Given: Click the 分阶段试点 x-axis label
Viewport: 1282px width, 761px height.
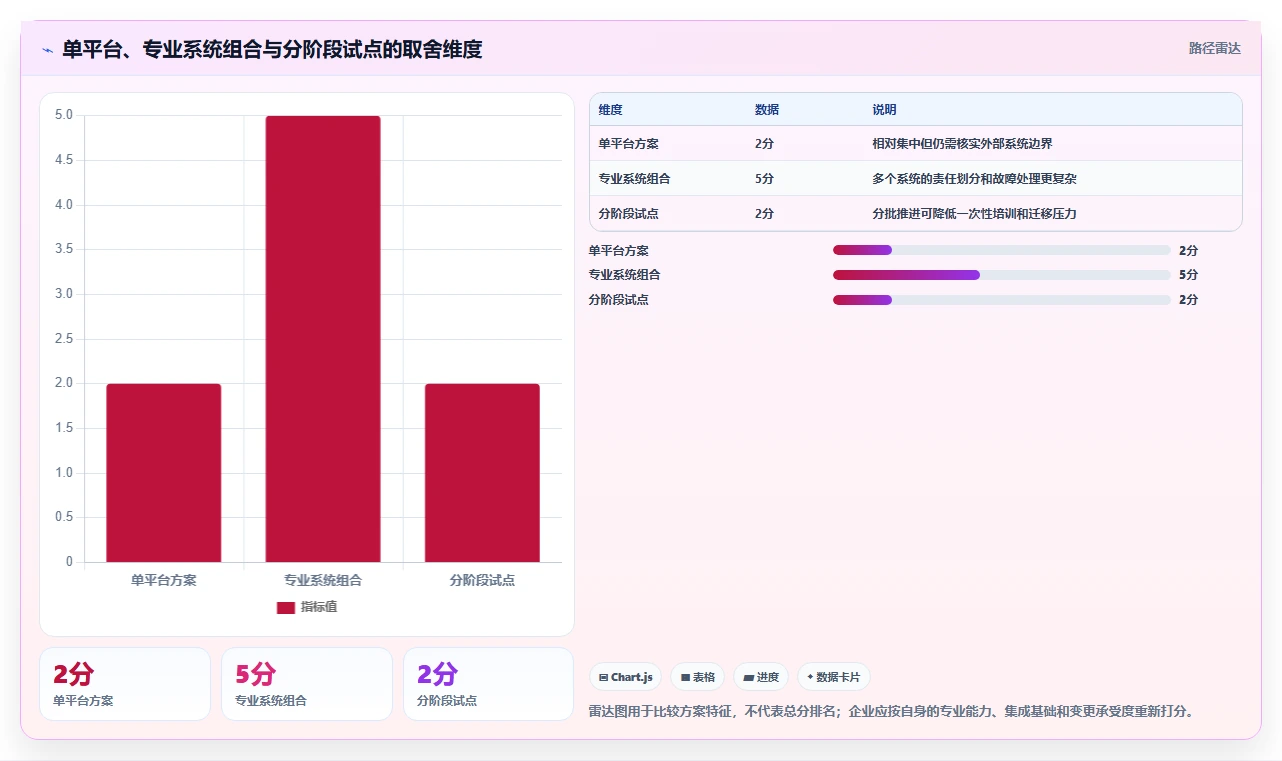Looking at the screenshot, I should pos(482,580).
